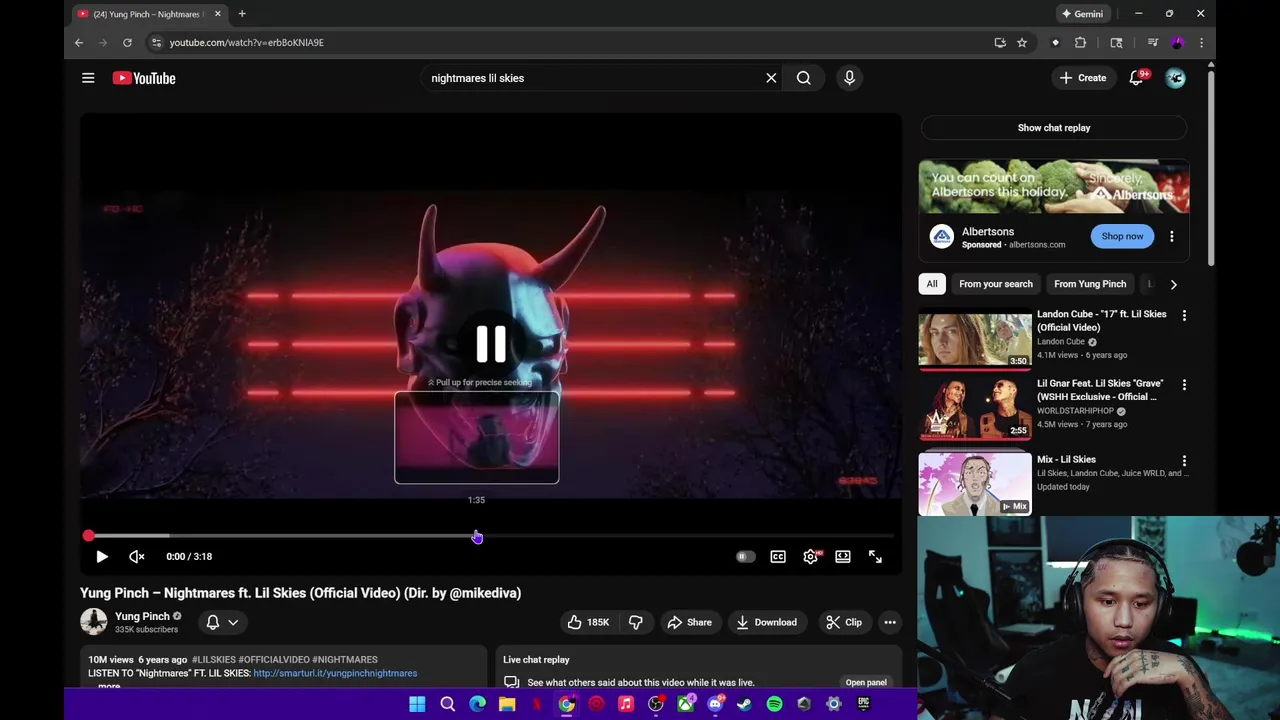Open the Albertsons ad options menu
The height and width of the screenshot is (720, 1280).
coord(1172,237)
